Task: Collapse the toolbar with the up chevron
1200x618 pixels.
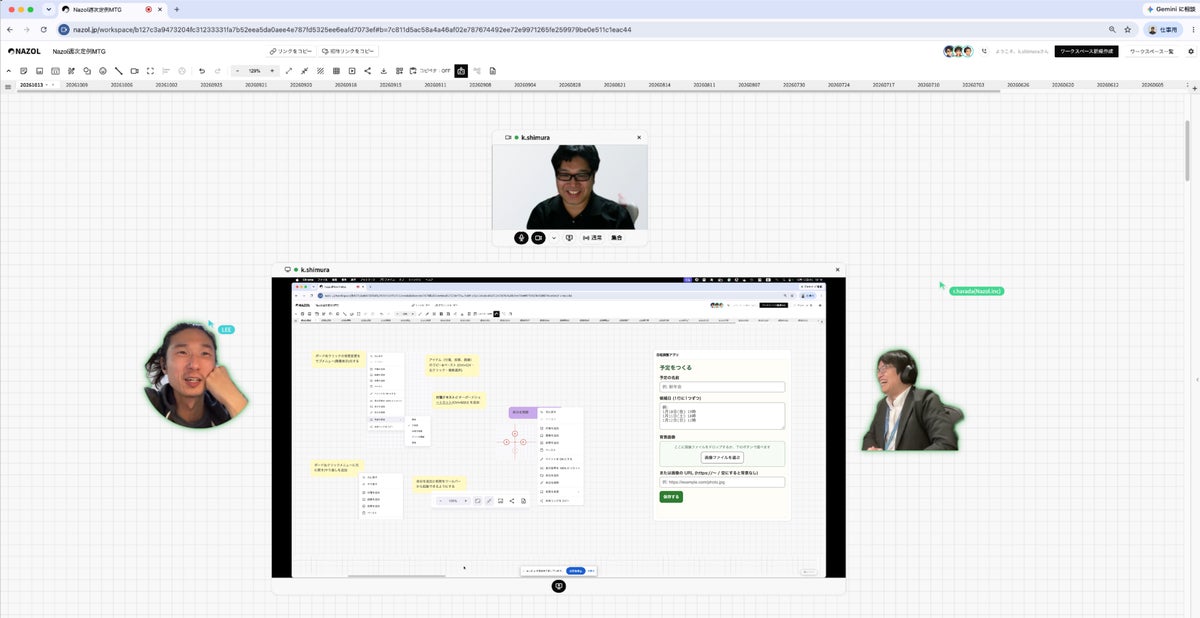Action: (8, 71)
